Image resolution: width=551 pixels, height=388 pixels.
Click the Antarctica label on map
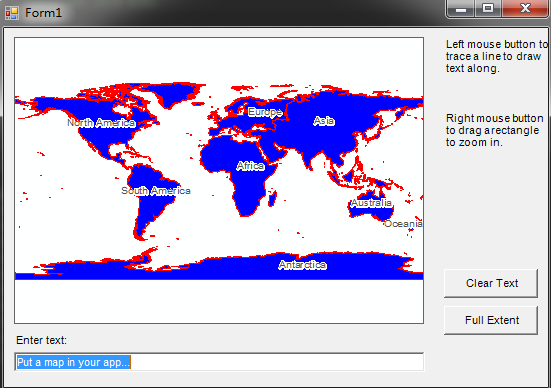point(303,265)
